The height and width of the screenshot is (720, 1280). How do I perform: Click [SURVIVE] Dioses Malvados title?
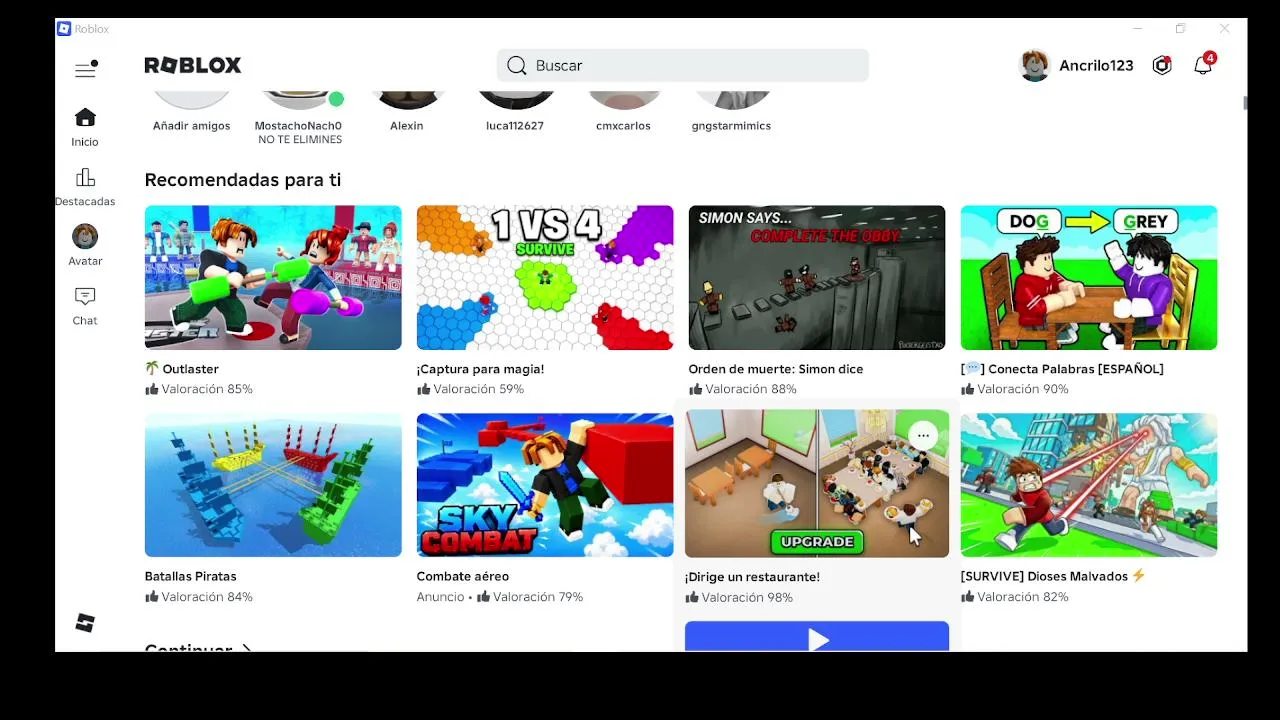point(1053,576)
